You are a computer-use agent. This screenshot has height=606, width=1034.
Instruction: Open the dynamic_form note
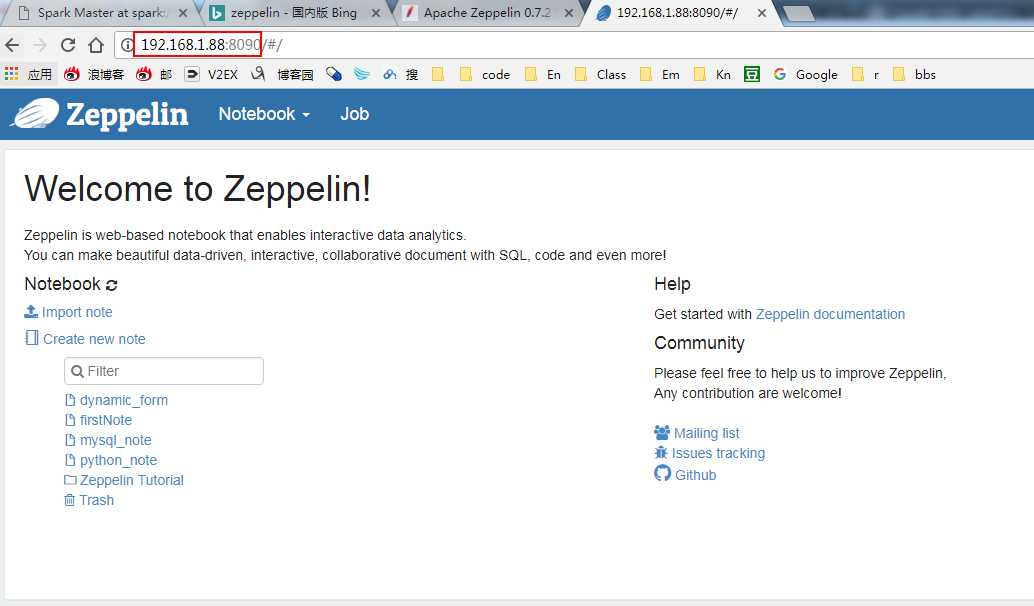point(117,400)
